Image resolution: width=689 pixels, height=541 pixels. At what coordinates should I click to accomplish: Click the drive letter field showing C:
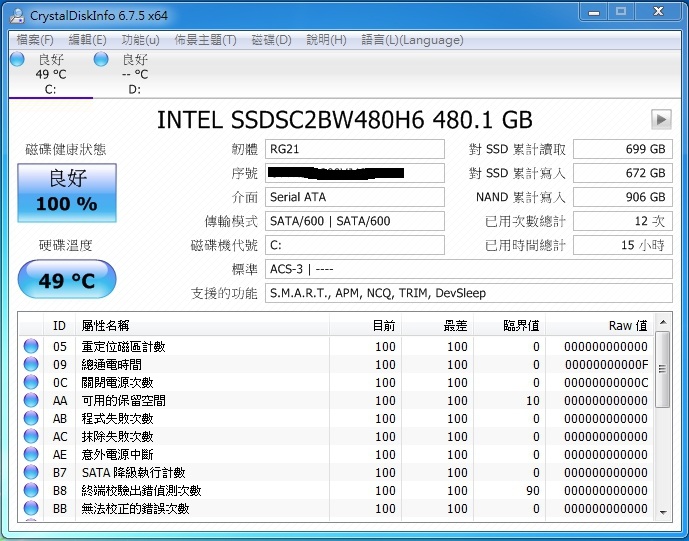(355, 245)
